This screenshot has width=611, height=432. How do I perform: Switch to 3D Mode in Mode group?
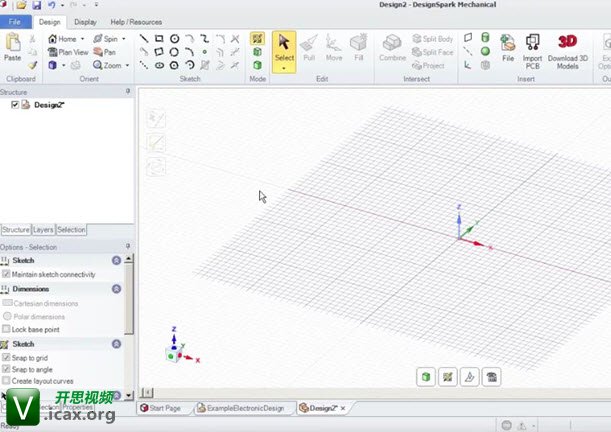[257, 65]
